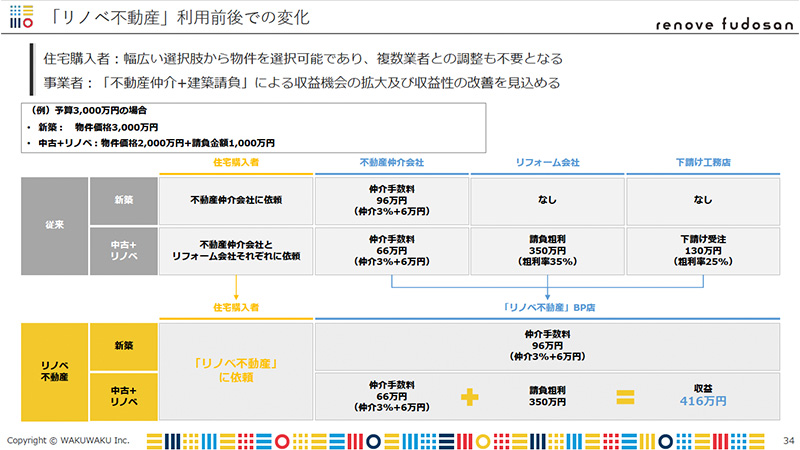Click the logo icon beside the slide title

pyautogui.click(x=21, y=16)
